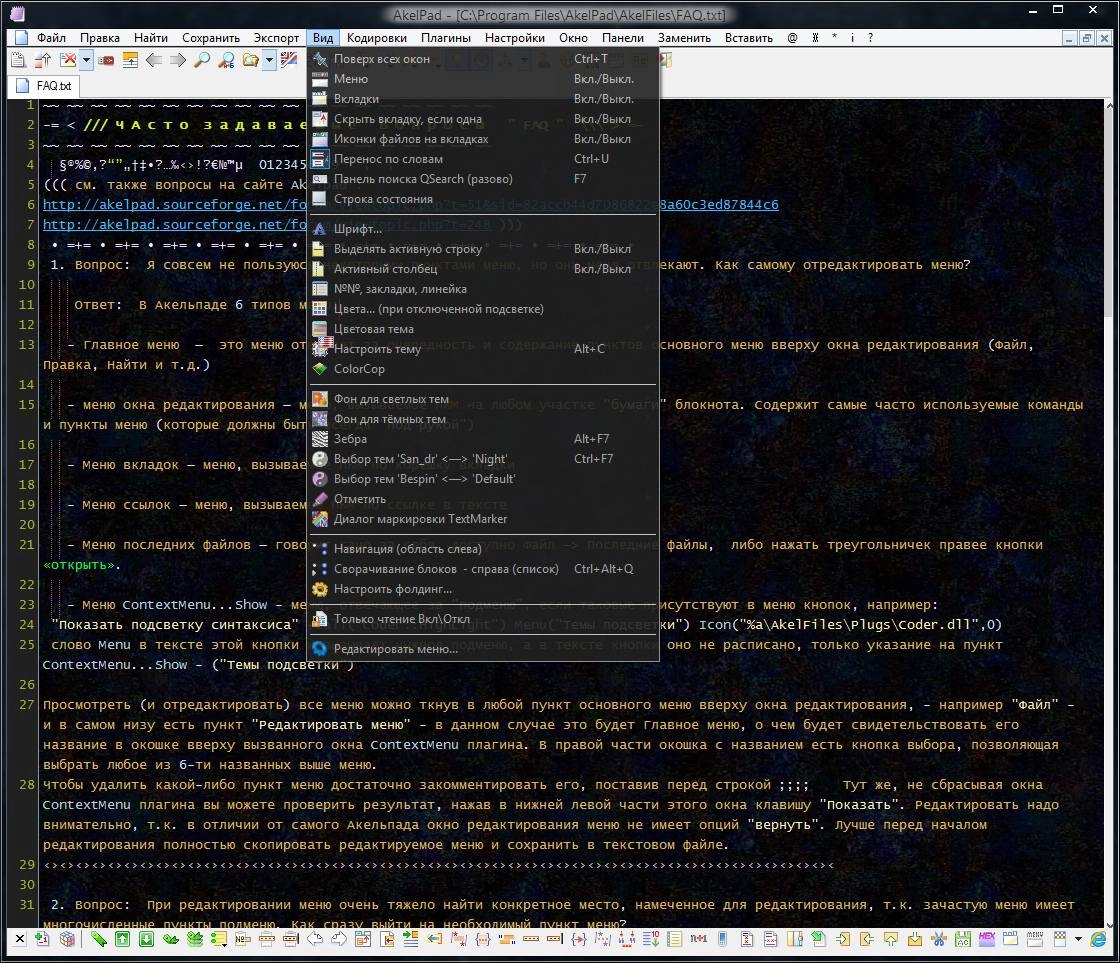Click the HEX icon in the bottom toolbar

[x=986, y=939]
